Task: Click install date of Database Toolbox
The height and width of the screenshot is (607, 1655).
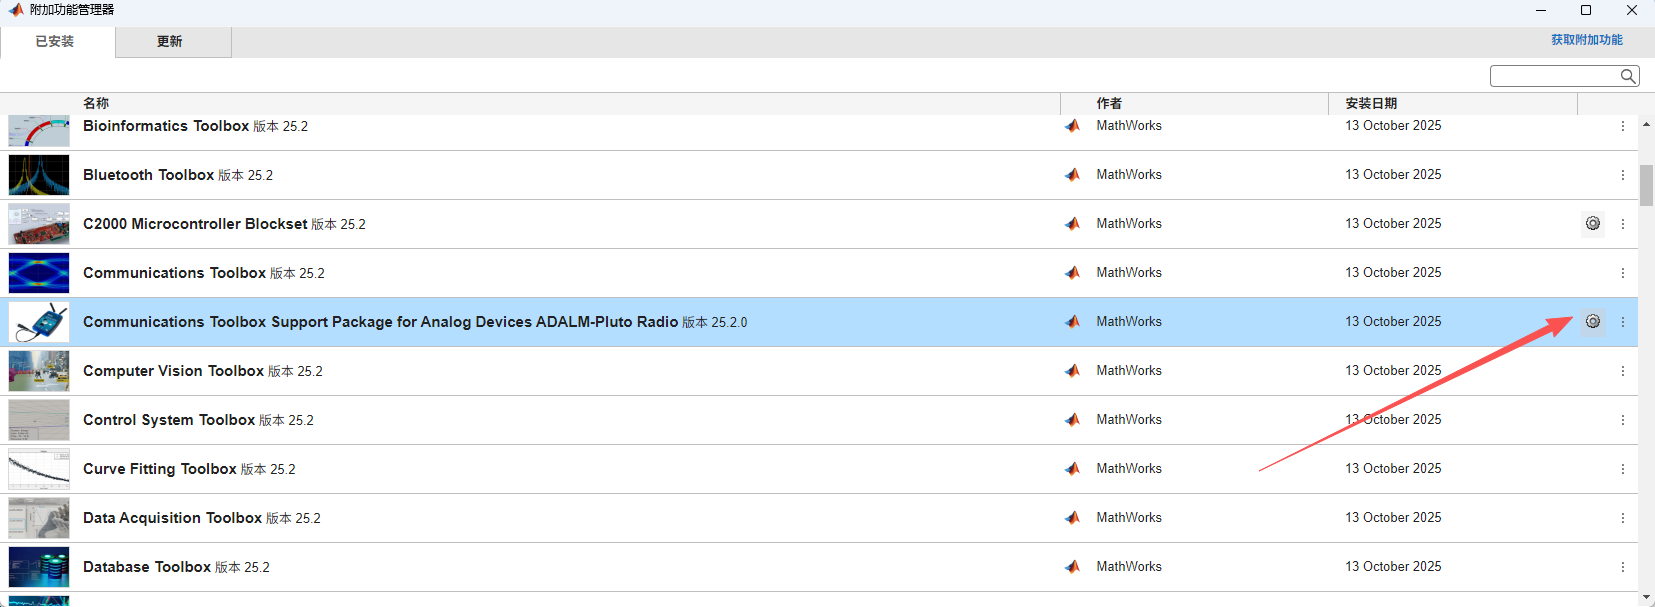Action: click(1393, 567)
